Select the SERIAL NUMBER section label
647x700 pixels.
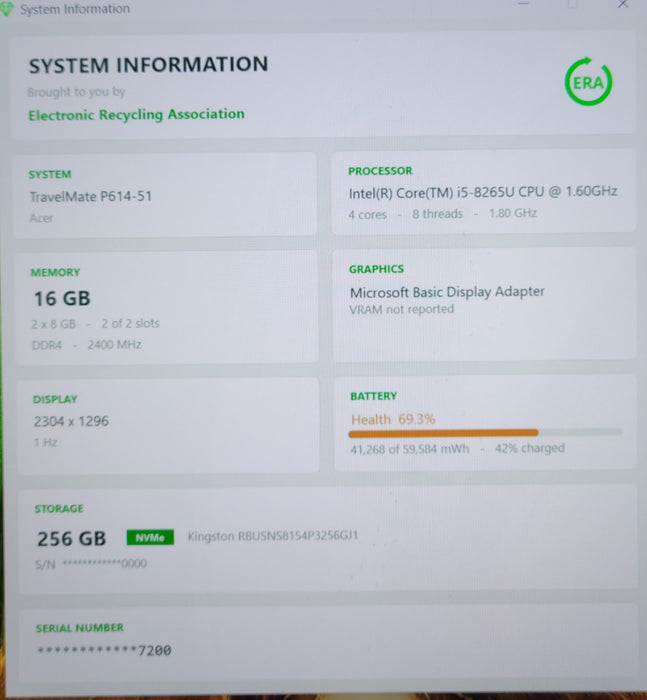[x=79, y=628]
